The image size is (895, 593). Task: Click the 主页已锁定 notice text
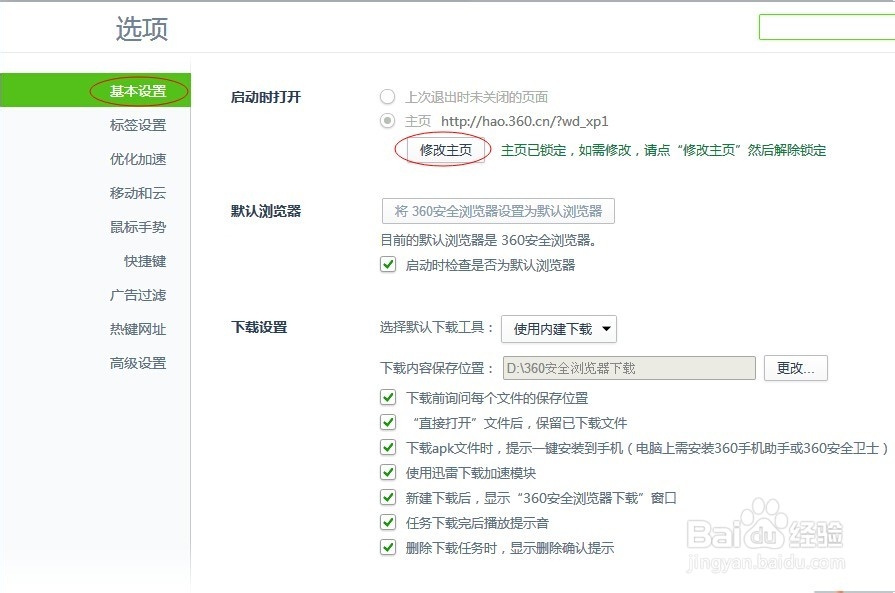point(663,150)
